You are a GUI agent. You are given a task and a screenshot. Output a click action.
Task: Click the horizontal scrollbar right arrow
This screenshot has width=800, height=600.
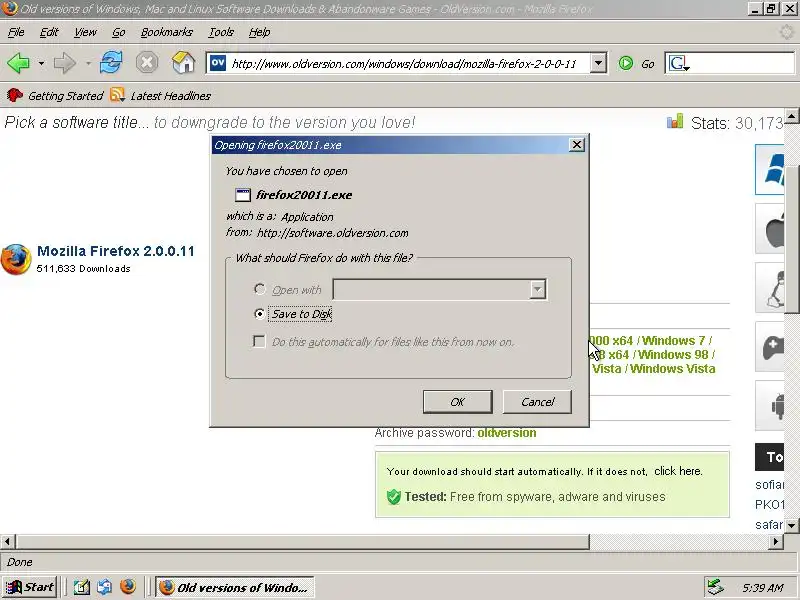coord(776,541)
